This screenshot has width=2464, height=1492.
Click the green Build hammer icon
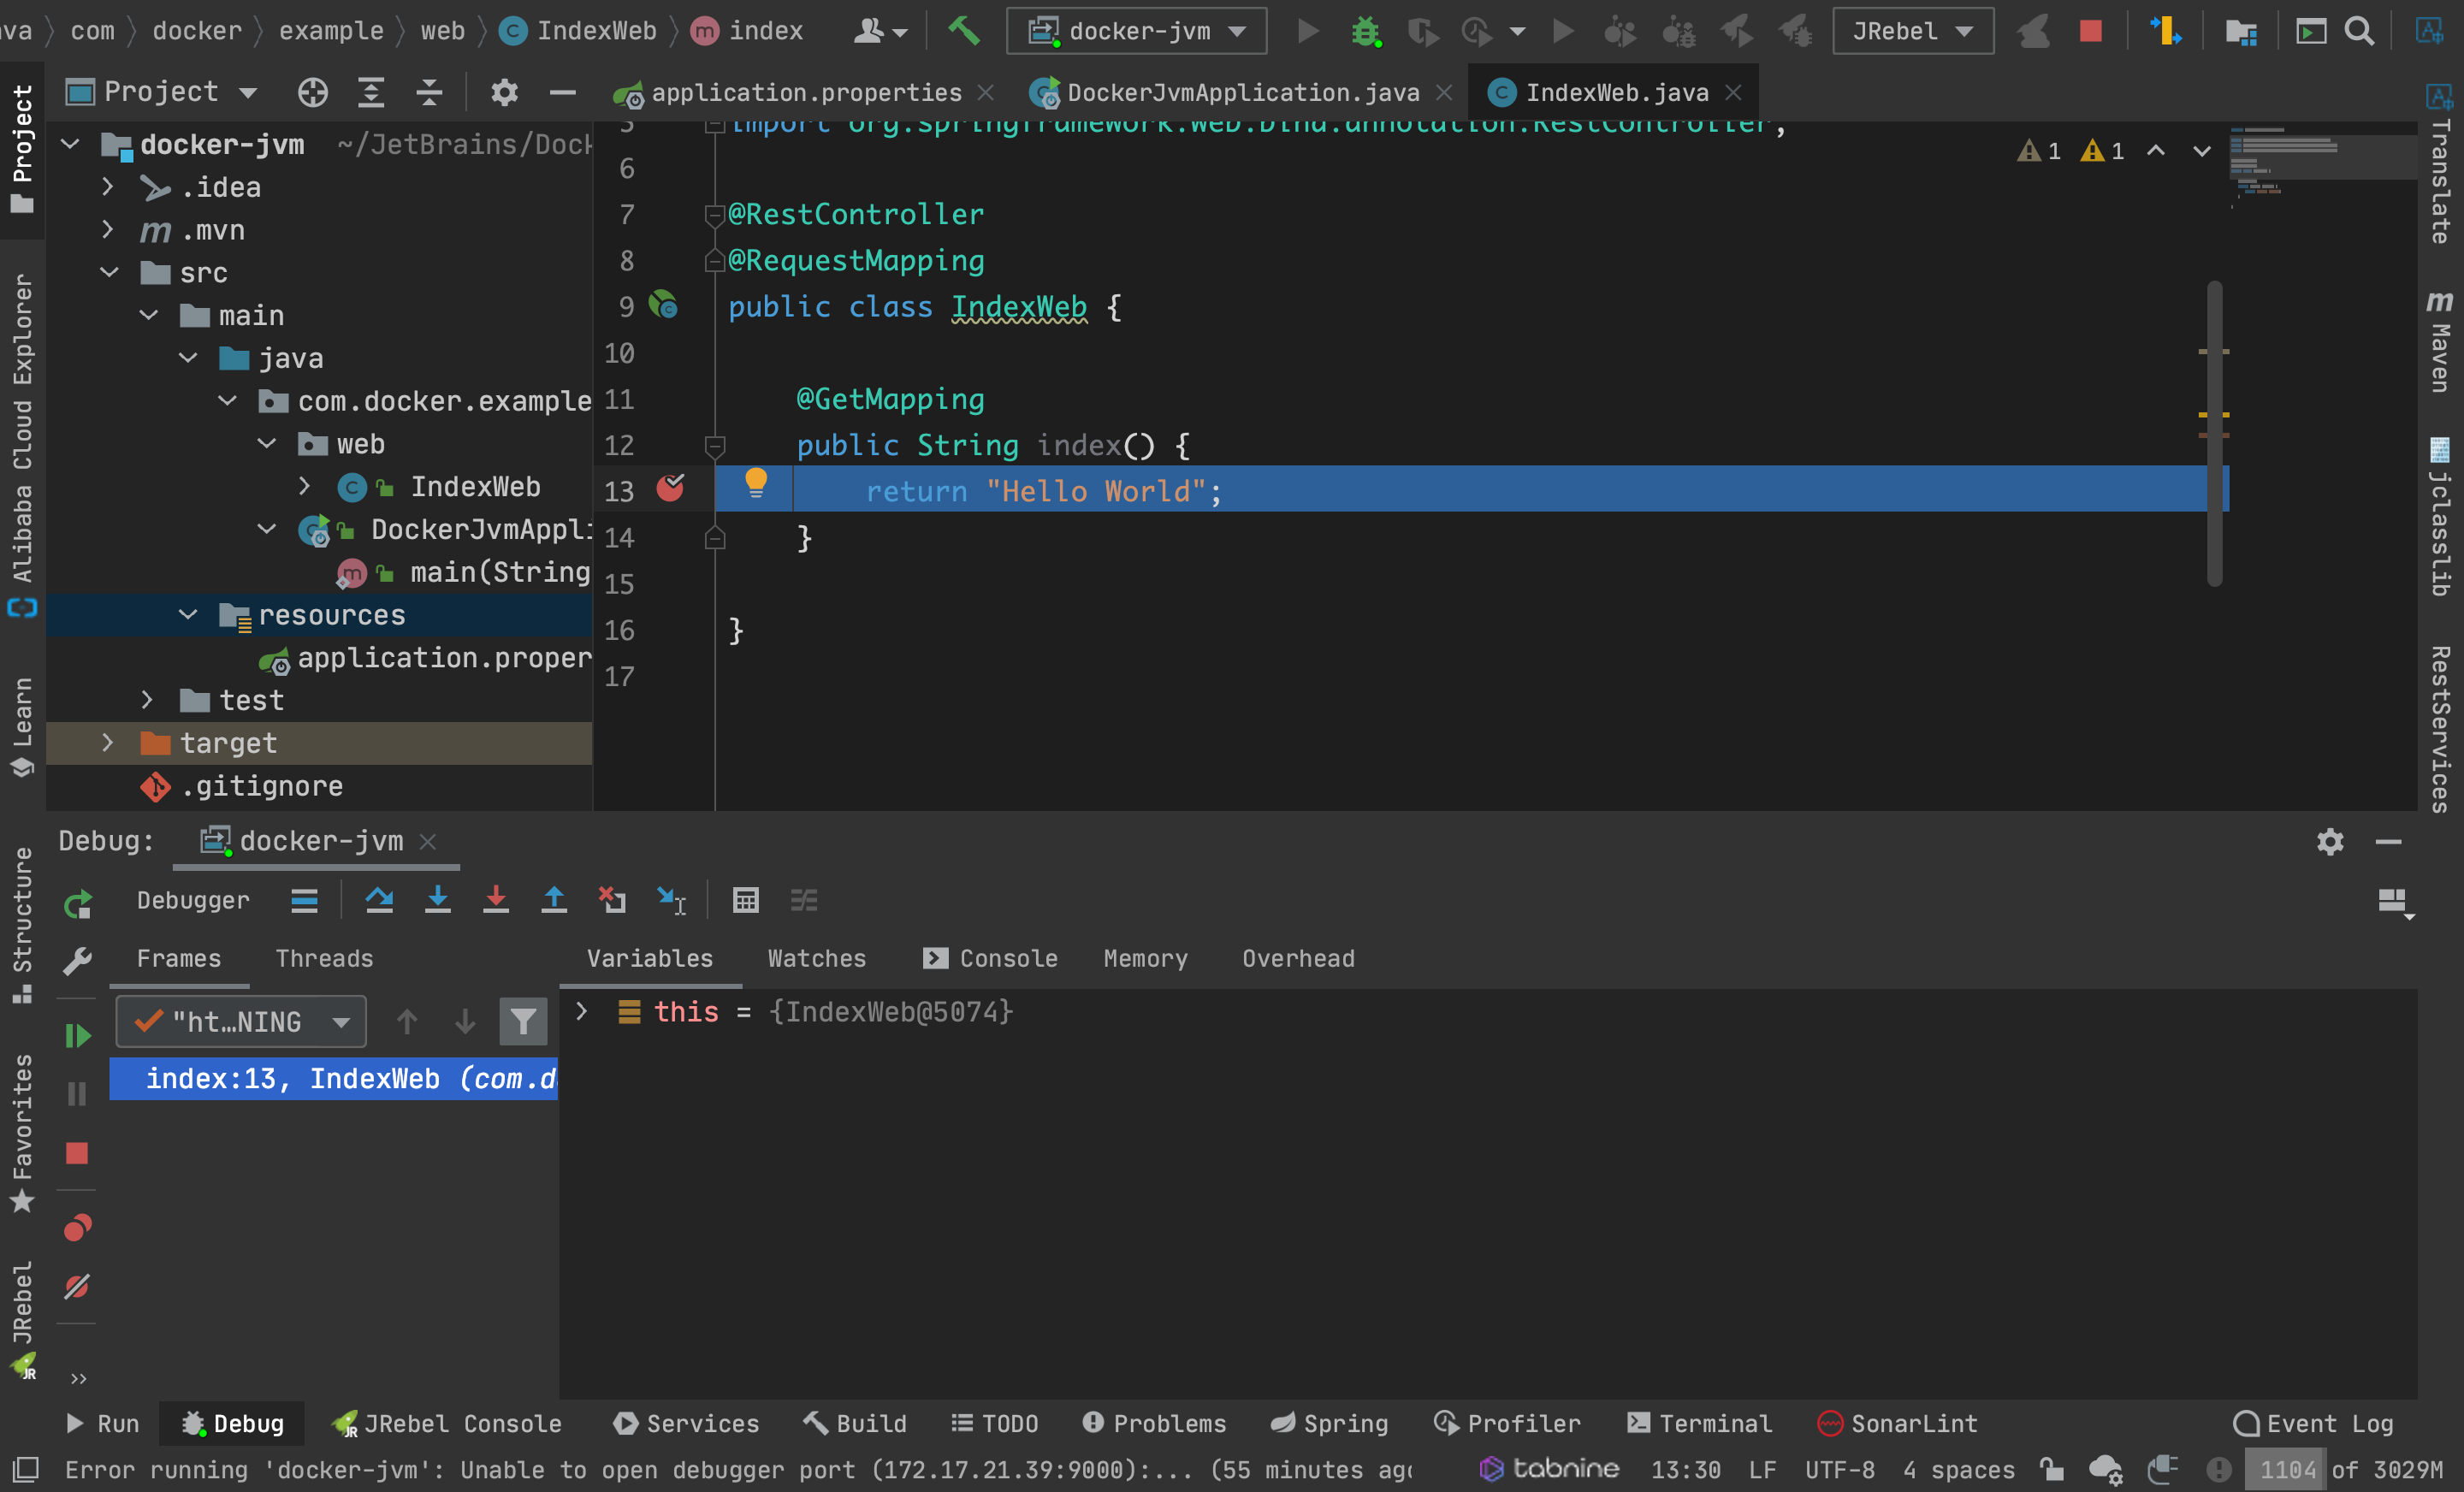coord(963,31)
